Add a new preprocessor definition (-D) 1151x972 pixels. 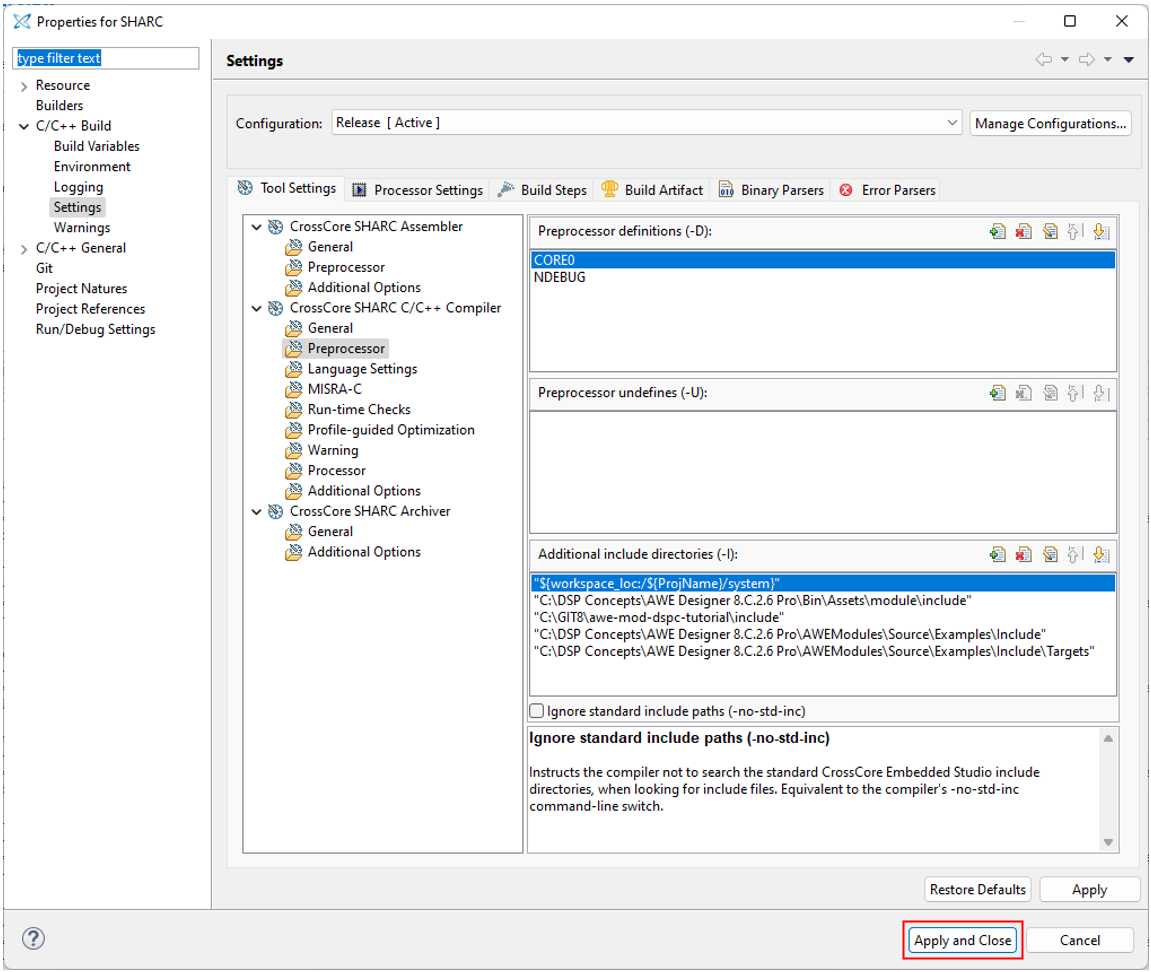[997, 232]
